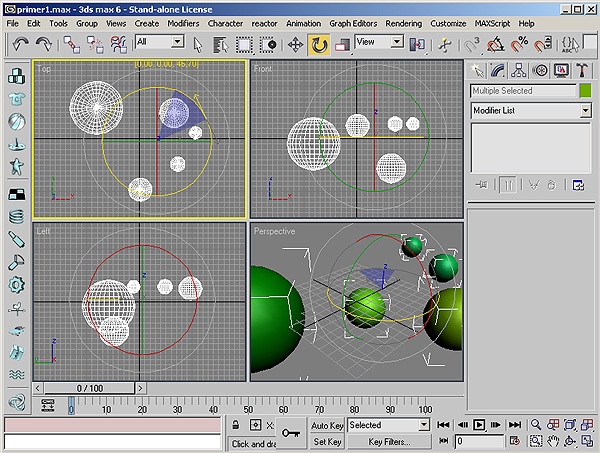The width and height of the screenshot is (600, 453).
Task: Expand the Modifier List dropdown
Action: coord(585,111)
